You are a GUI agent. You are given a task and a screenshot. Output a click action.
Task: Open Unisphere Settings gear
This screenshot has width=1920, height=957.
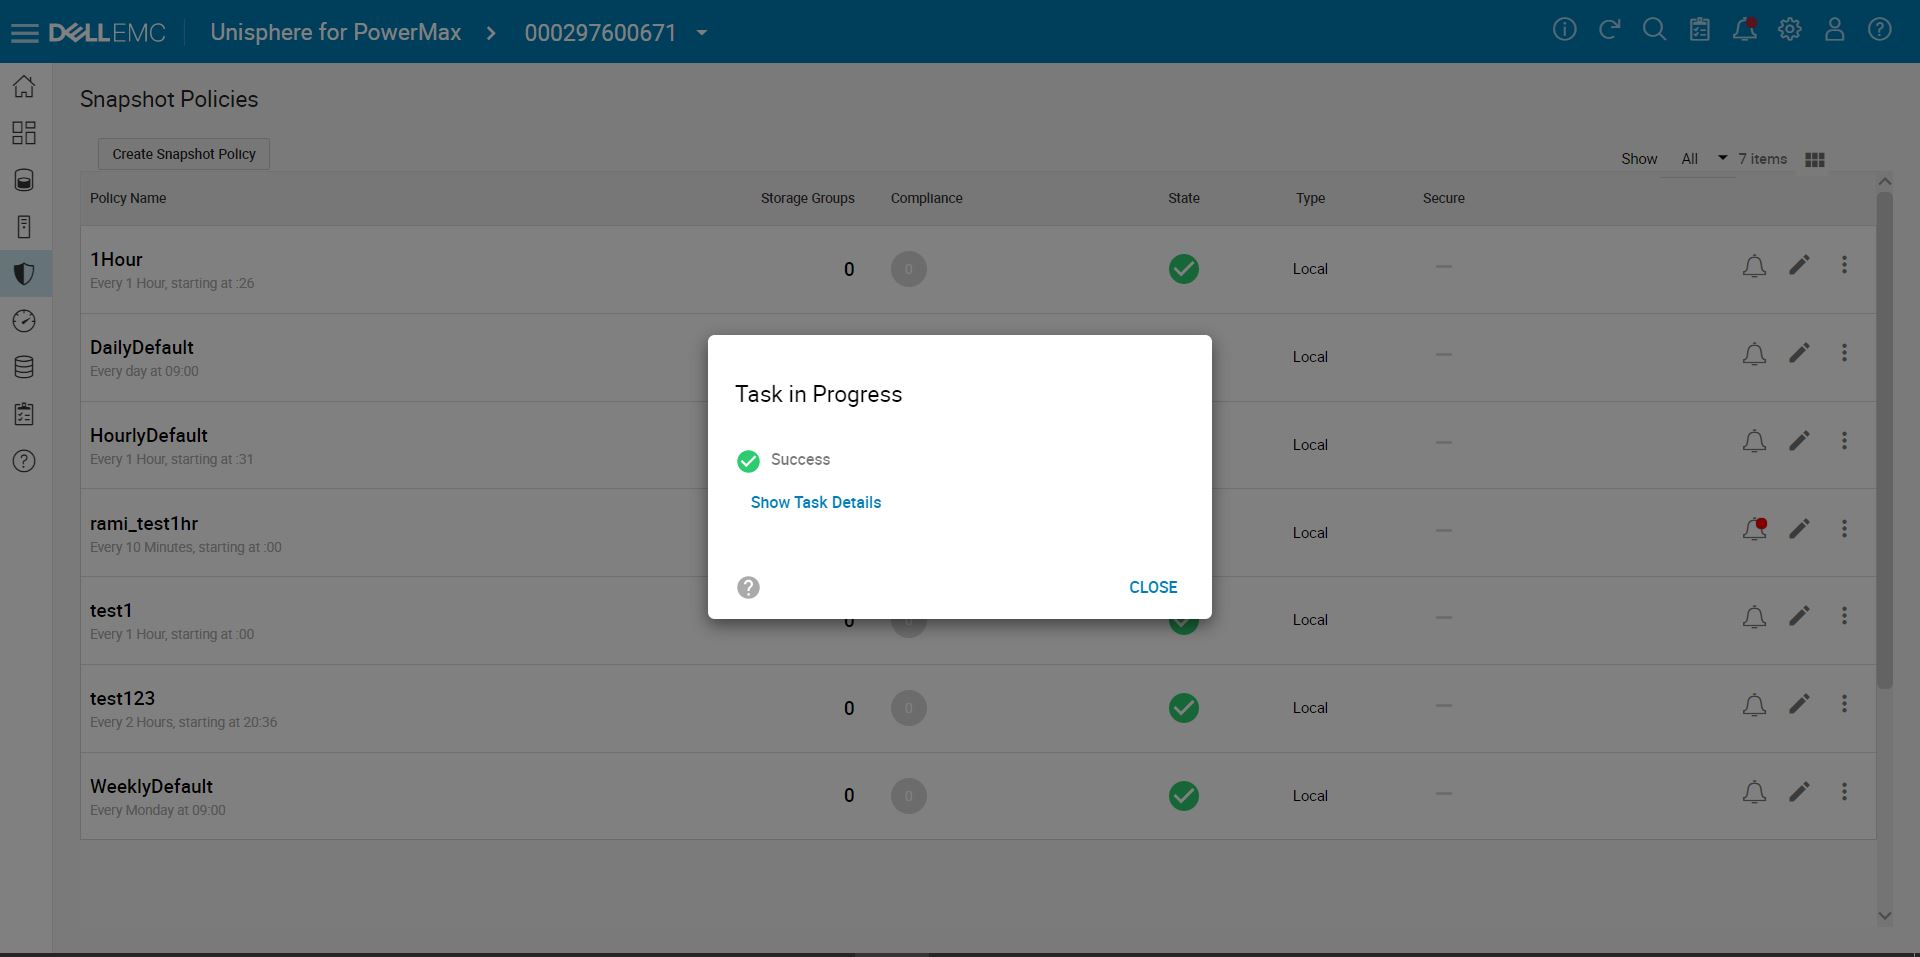[1789, 30]
